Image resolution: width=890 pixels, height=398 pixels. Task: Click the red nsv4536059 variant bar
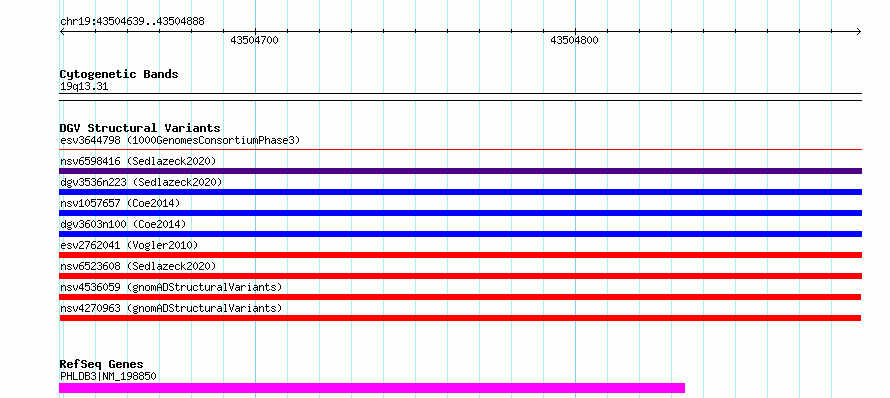coord(460,297)
